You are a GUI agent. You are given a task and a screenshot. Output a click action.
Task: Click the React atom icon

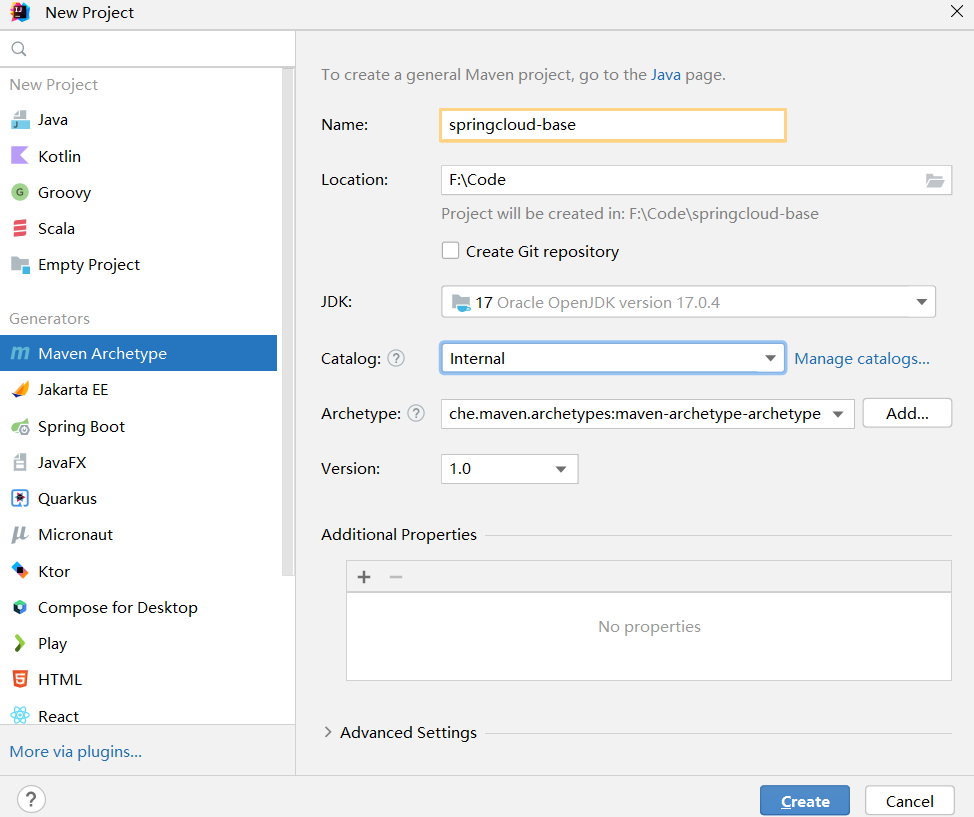tap(20, 716)
